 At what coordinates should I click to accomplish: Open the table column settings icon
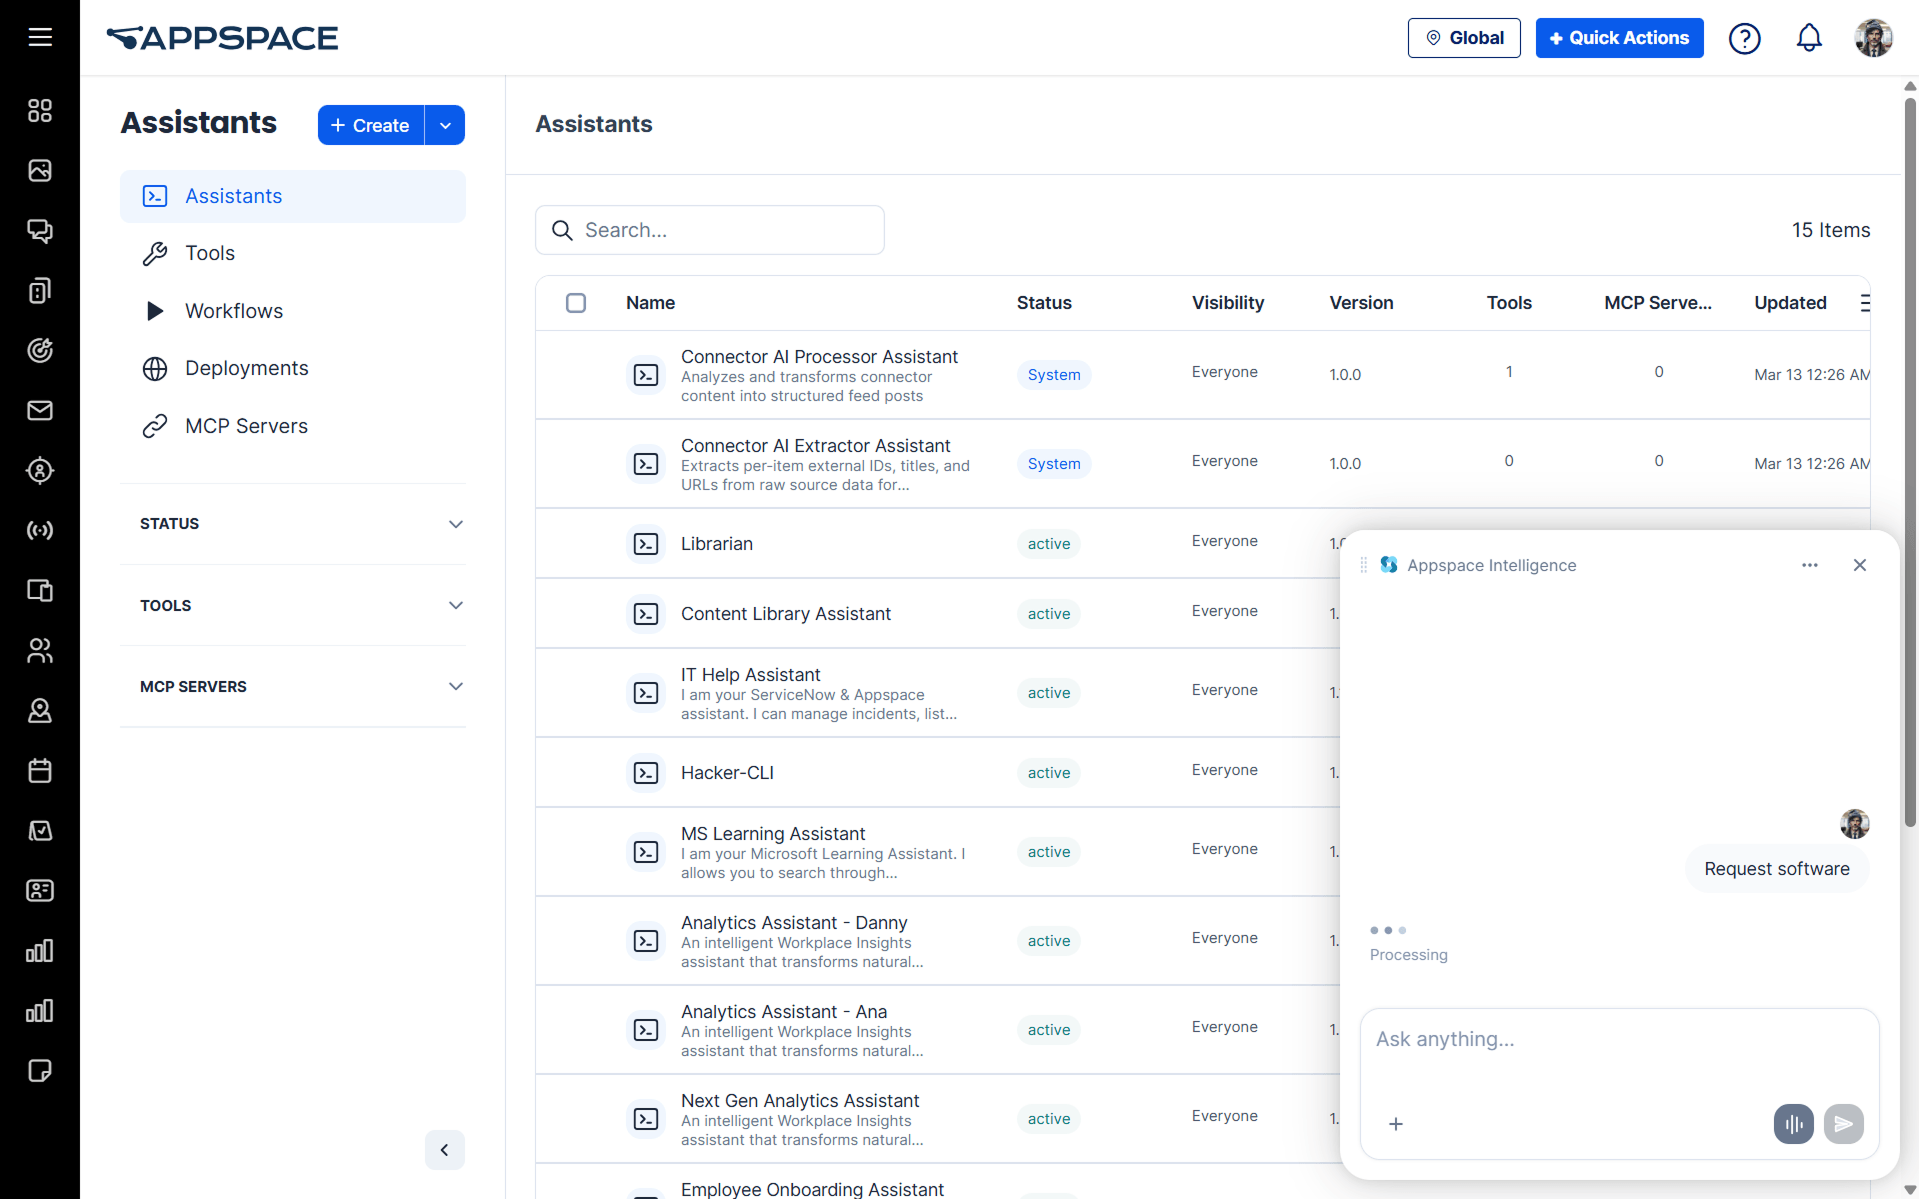tap(1864, 303)
